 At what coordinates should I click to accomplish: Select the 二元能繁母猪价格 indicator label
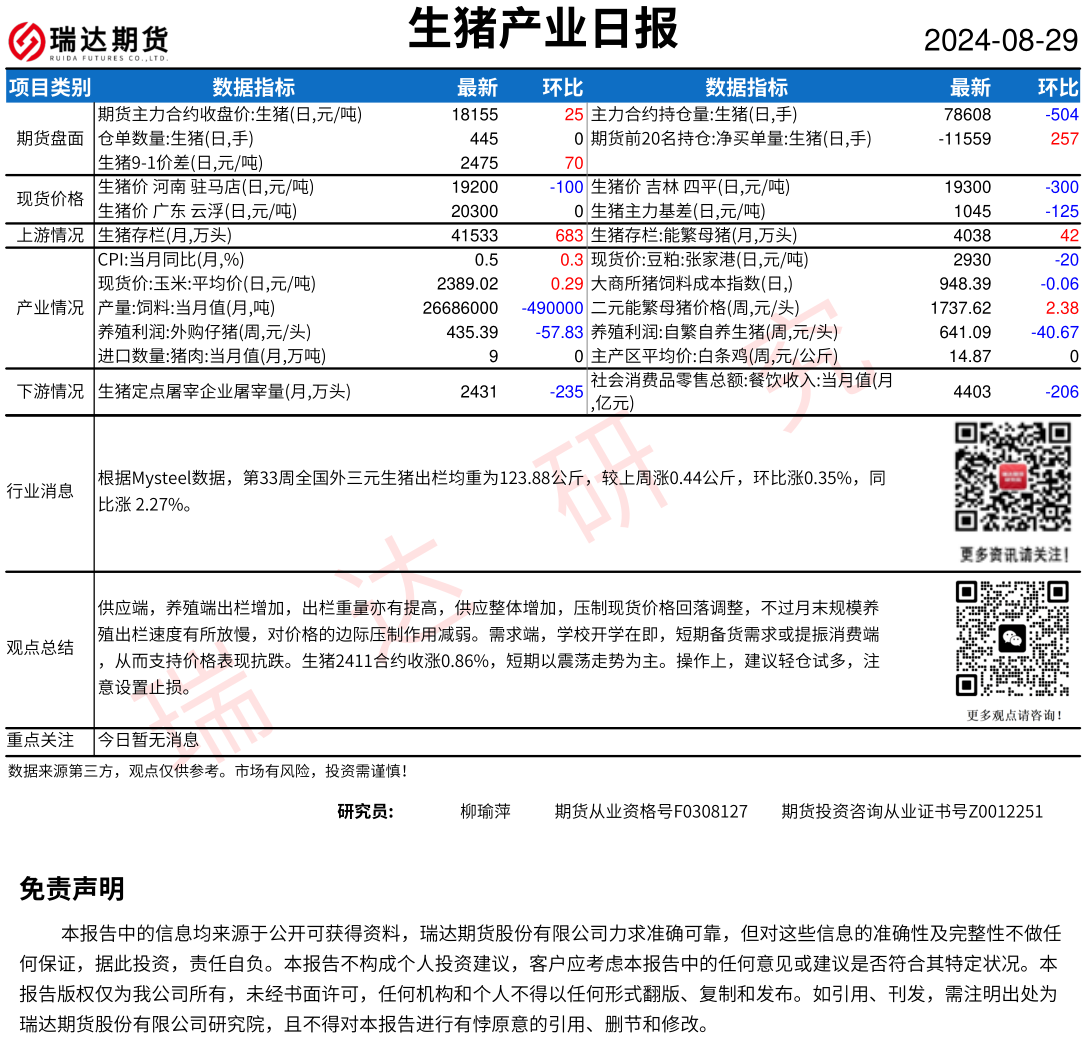pos(695,308)
